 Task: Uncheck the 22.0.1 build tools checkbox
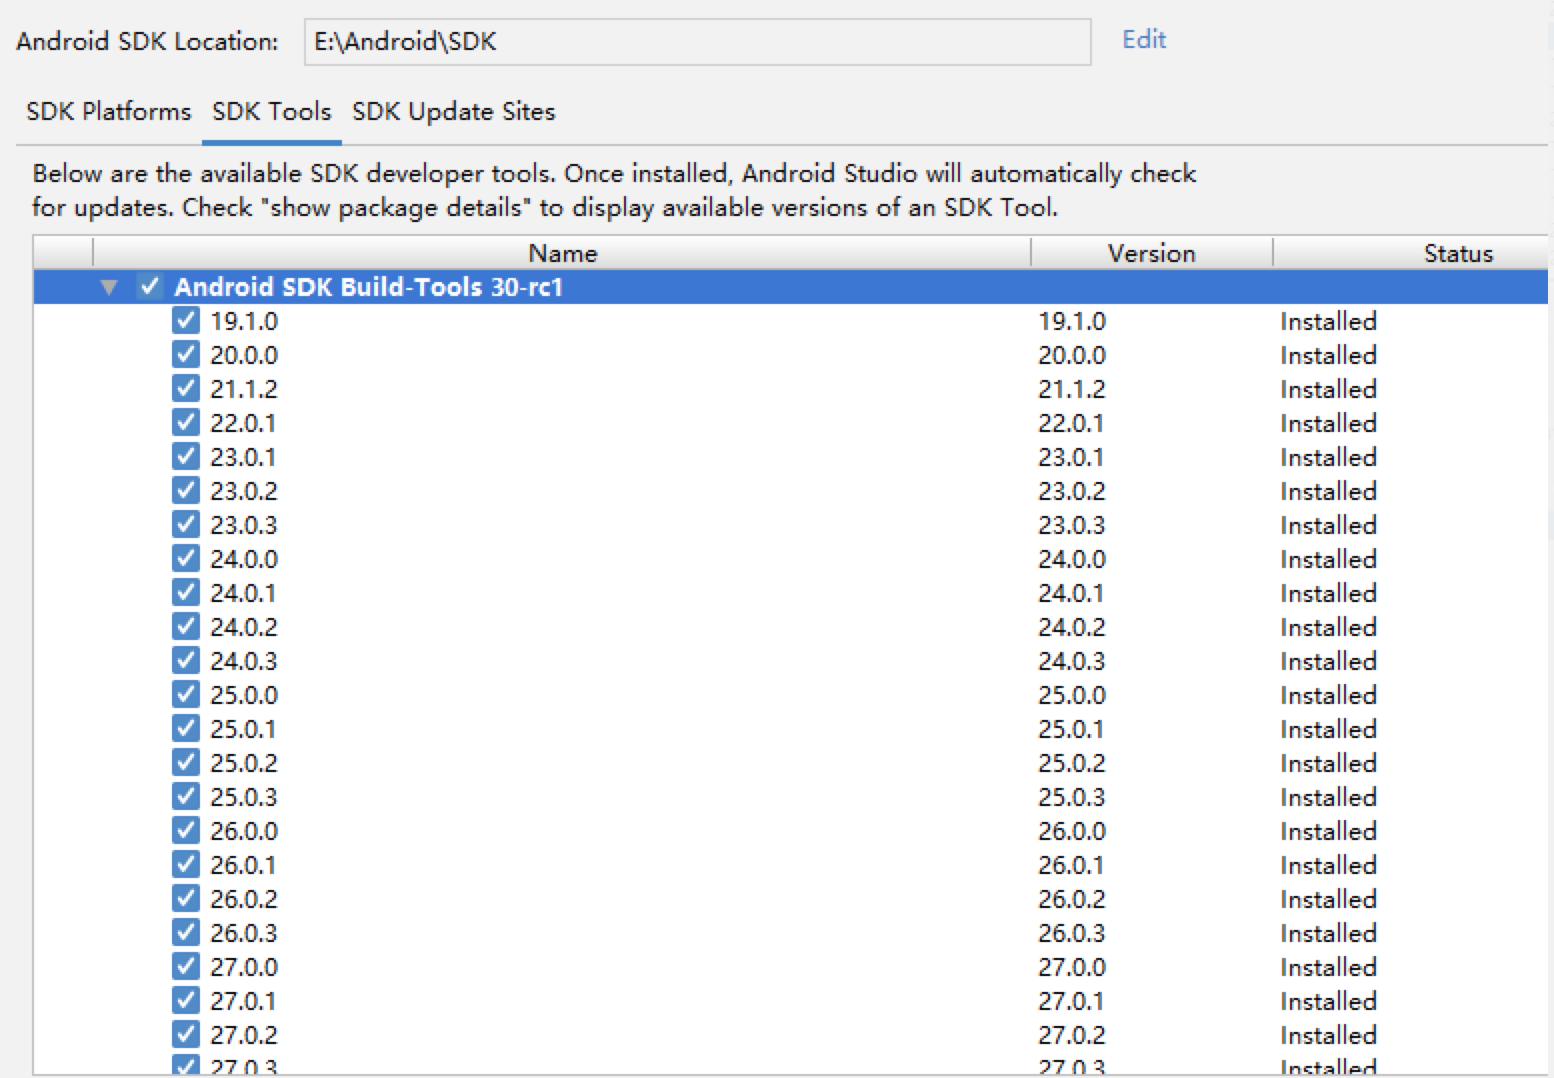[185, 423]
